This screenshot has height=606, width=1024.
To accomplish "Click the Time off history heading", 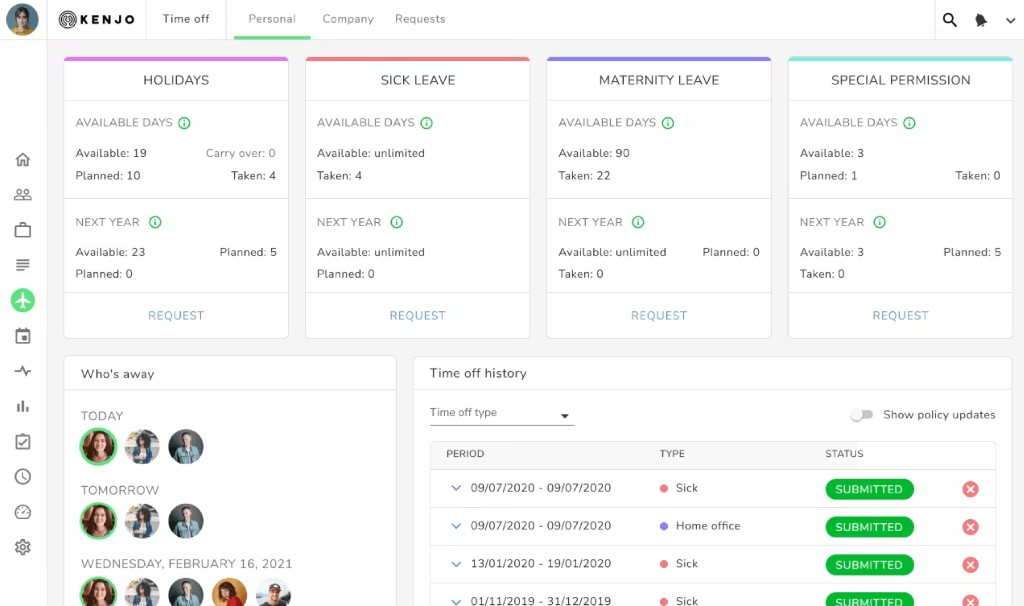I will click(478, 373).
